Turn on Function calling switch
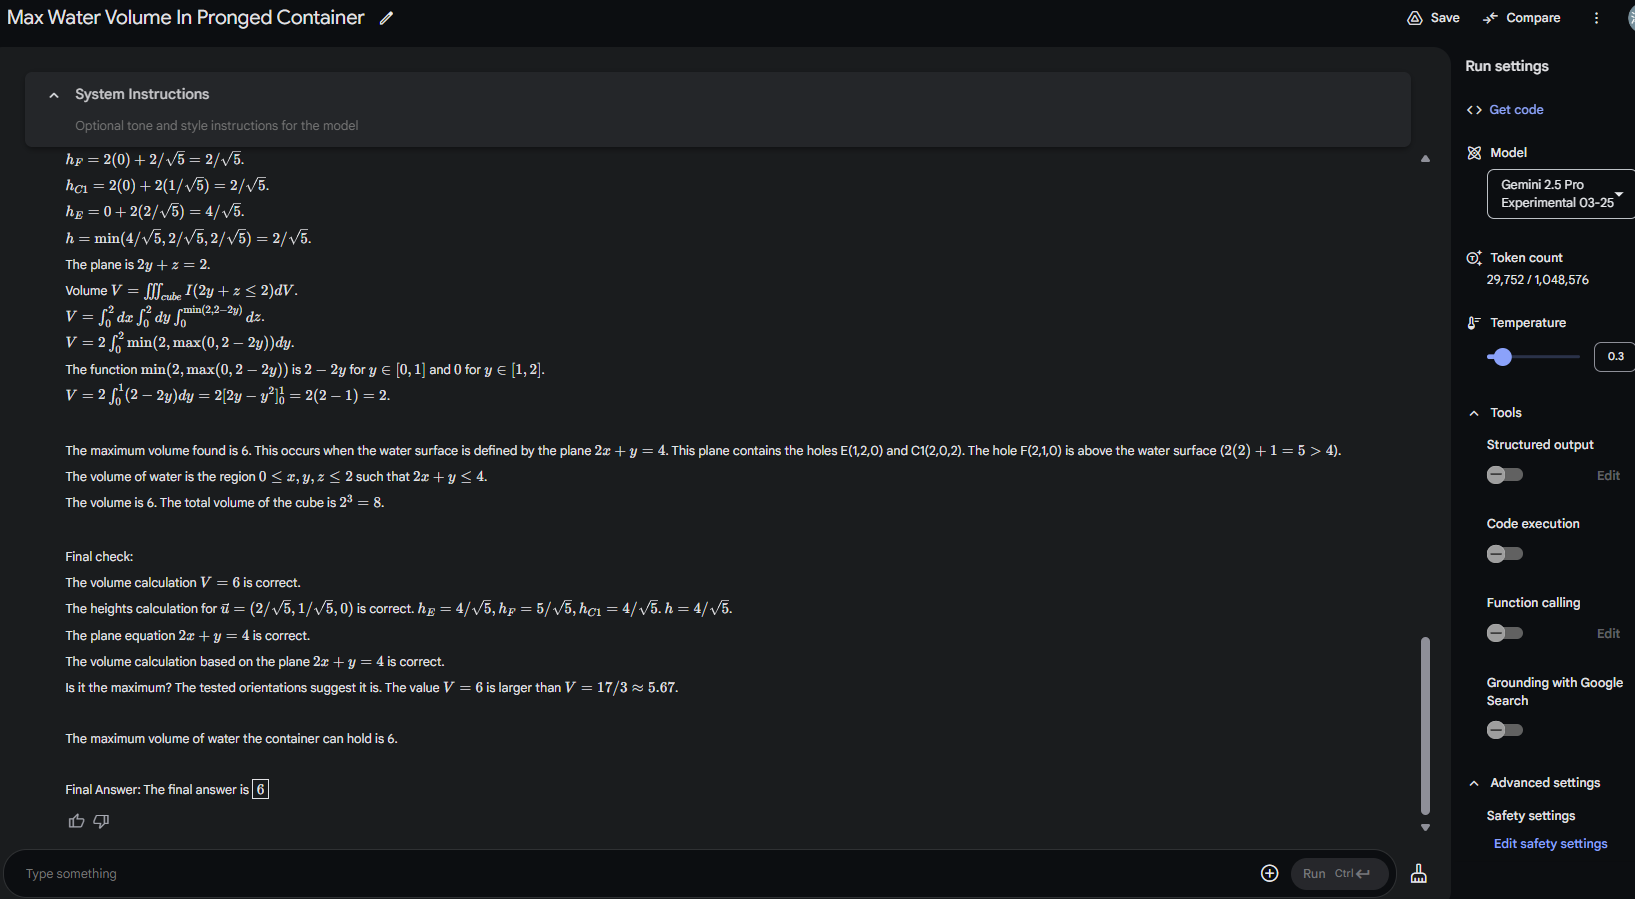 [x=1504, y=633]
